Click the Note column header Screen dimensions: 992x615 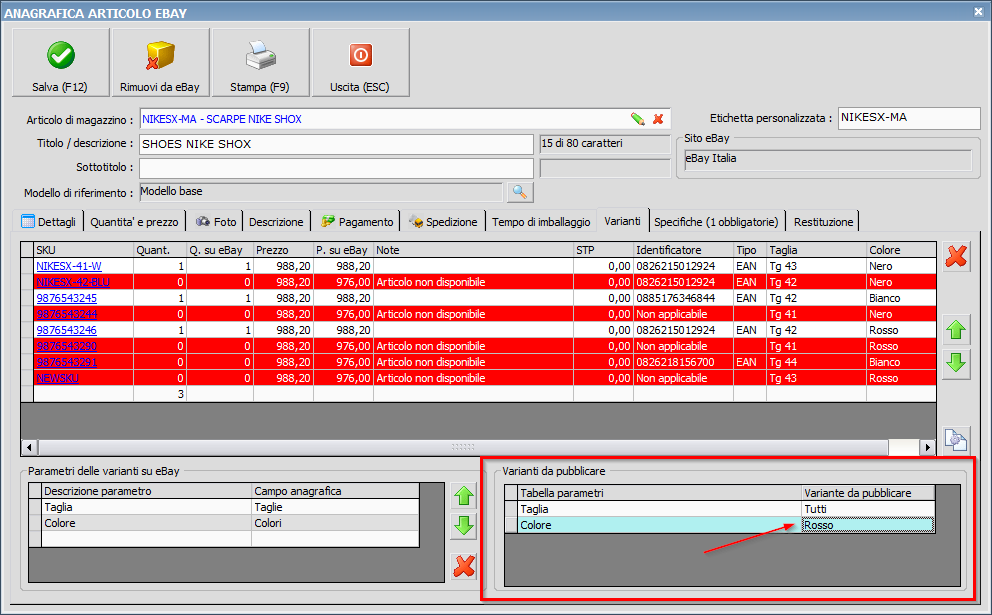pyautogui.click(x=473, y=250)
